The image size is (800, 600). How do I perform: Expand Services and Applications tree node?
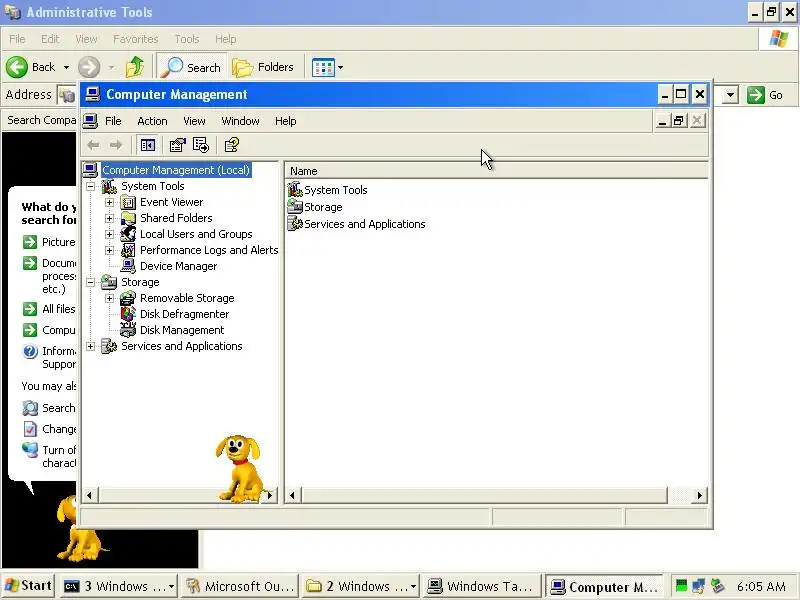coord(90,346)
